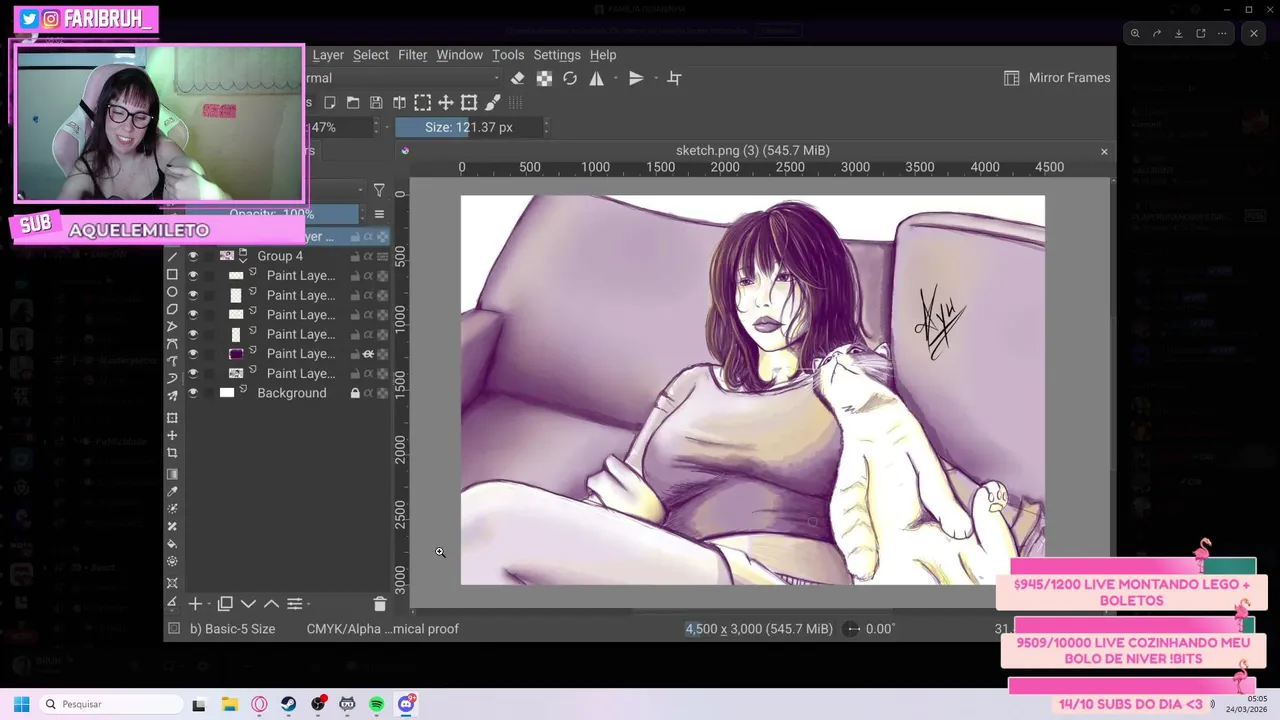The image size is (1280, 720).
Task: Open the add layer type dropdown arrow
Action: (210, 604)
